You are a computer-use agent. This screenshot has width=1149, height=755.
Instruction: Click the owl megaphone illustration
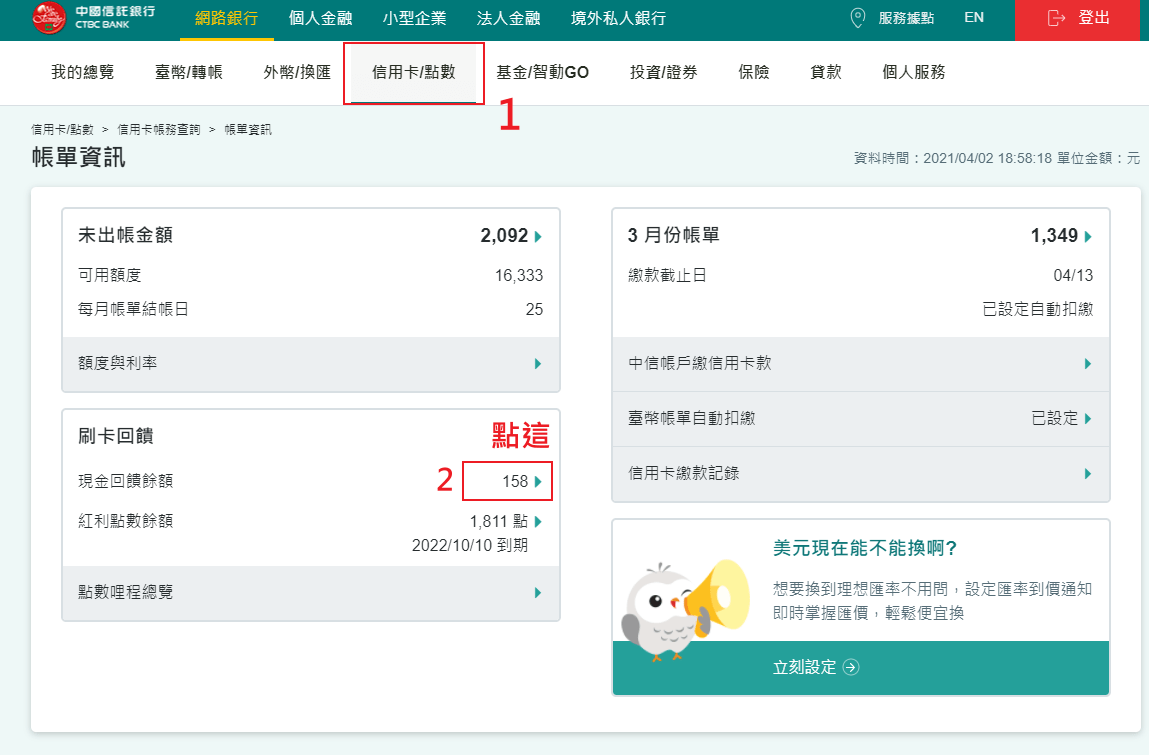(684, 610)
